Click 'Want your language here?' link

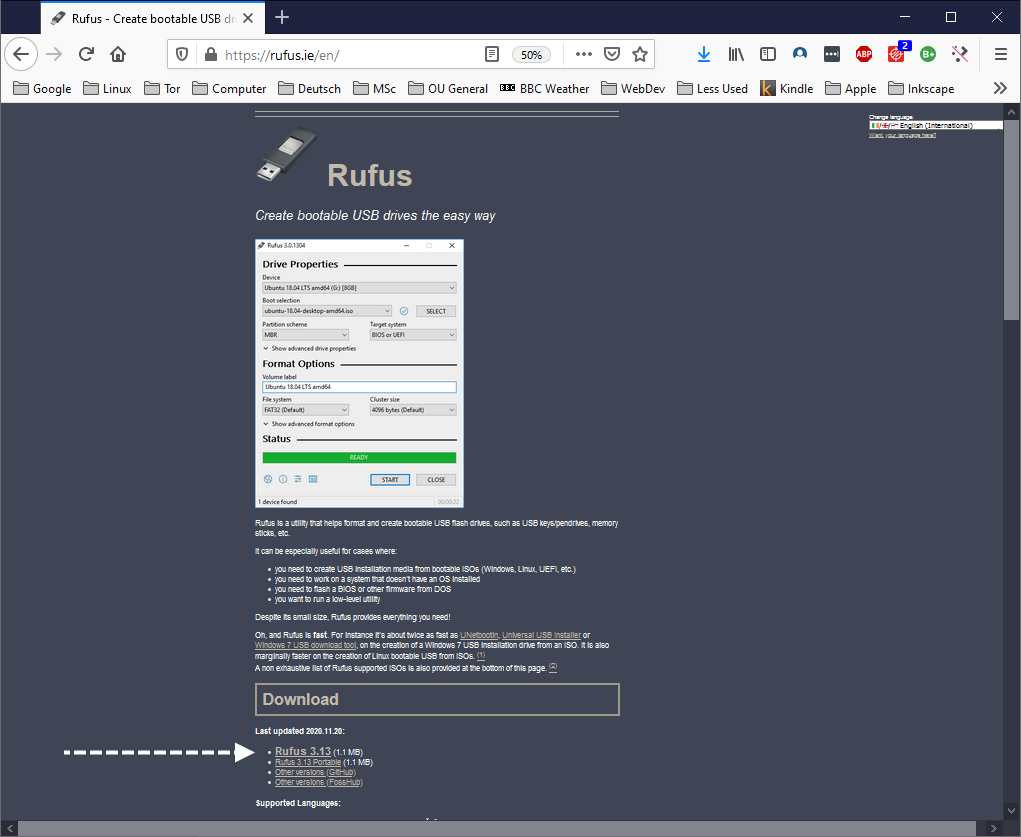902,135
